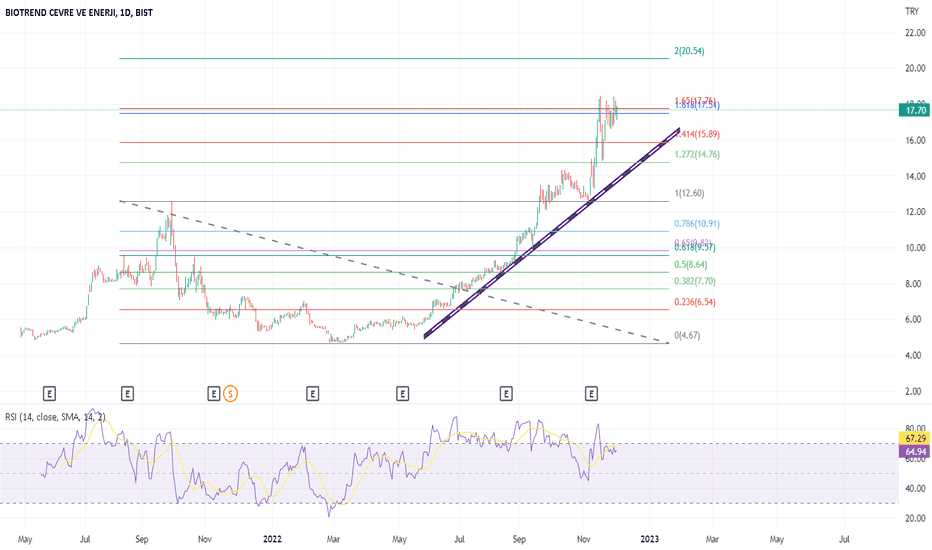
Task: Click the 12.00 price axis label
Action: click(915, 212)
